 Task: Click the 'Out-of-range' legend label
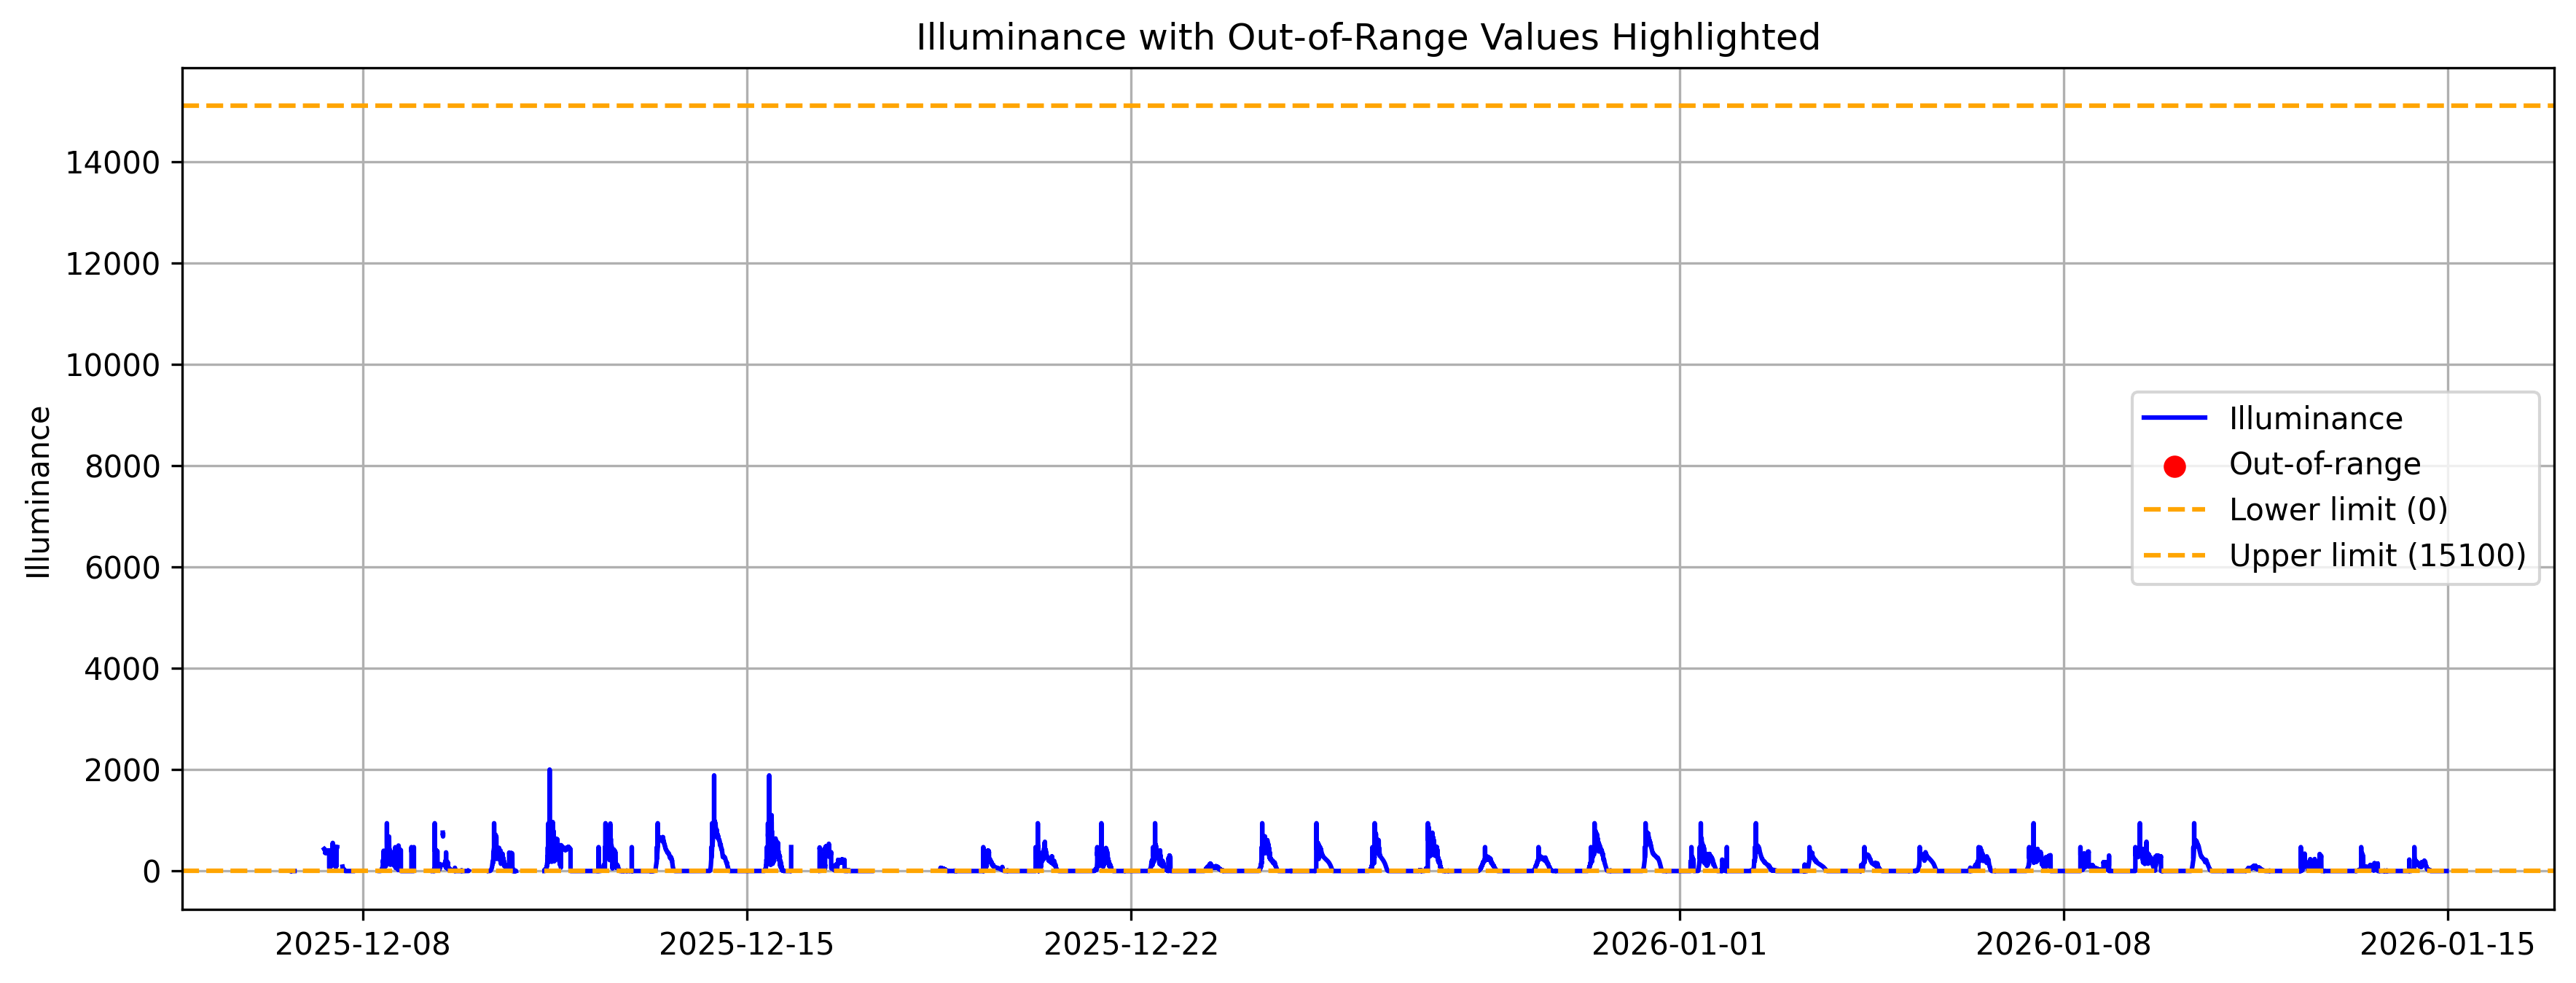2324,464
